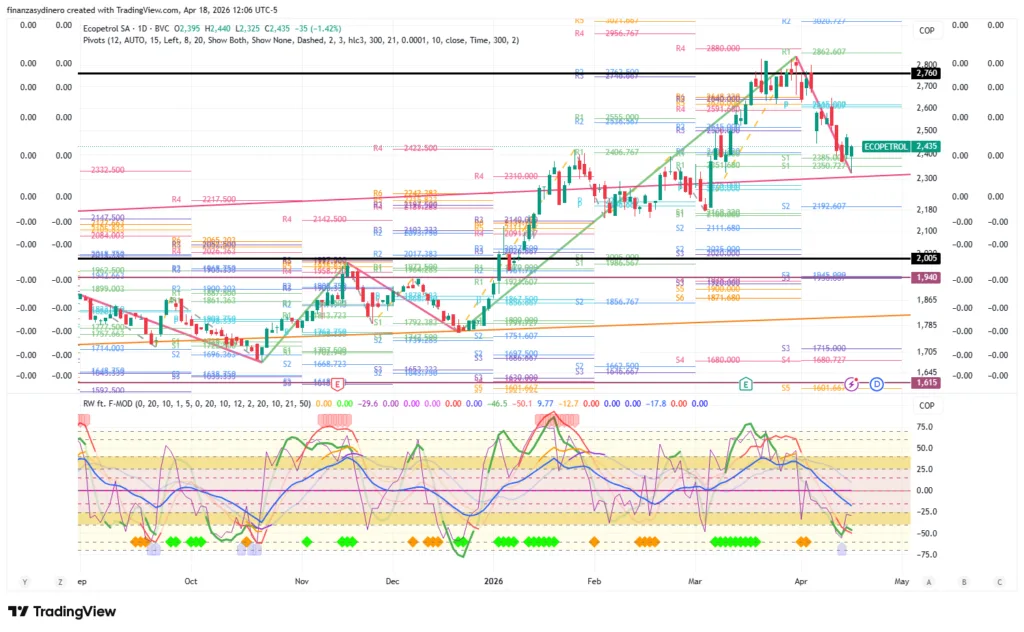This screenshot has width=1024, height=632.
Task: Open the COP currency selector on price chart
Action: 926,31
